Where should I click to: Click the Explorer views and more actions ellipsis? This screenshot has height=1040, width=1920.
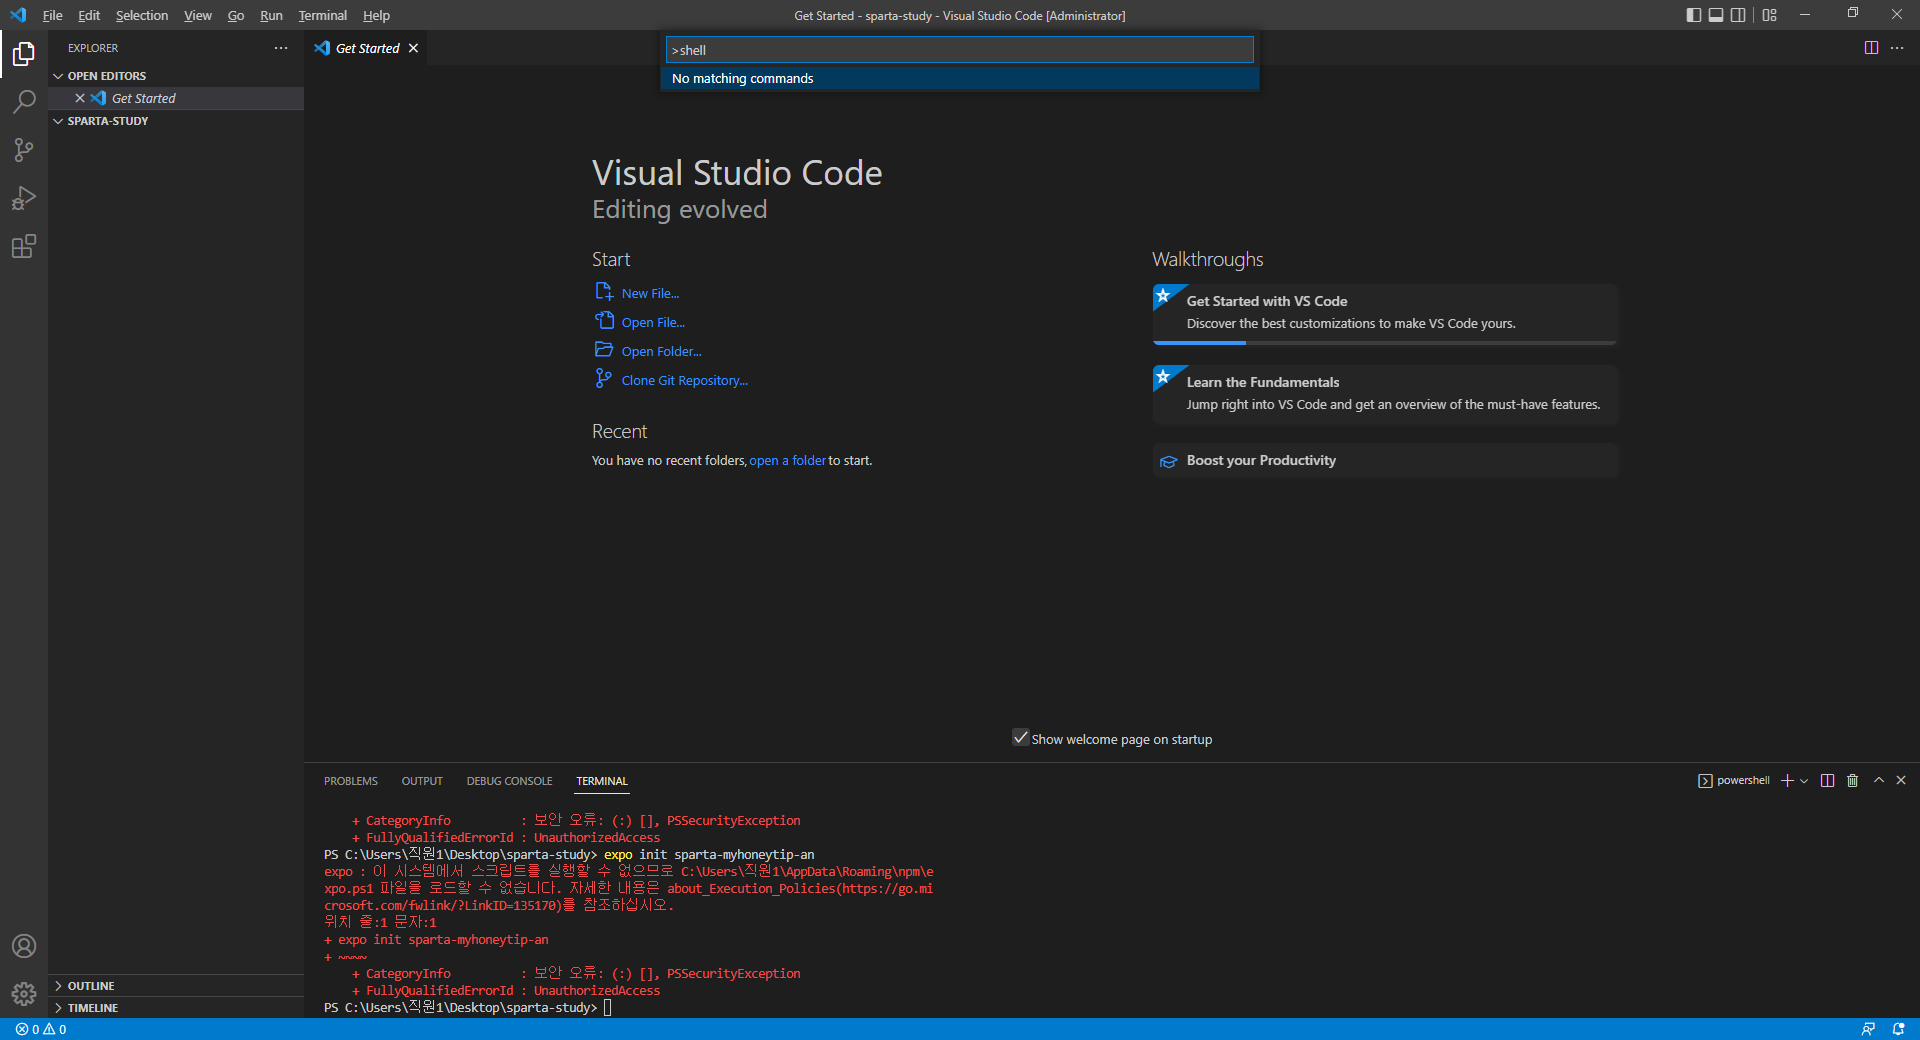[x=281, y=48]
